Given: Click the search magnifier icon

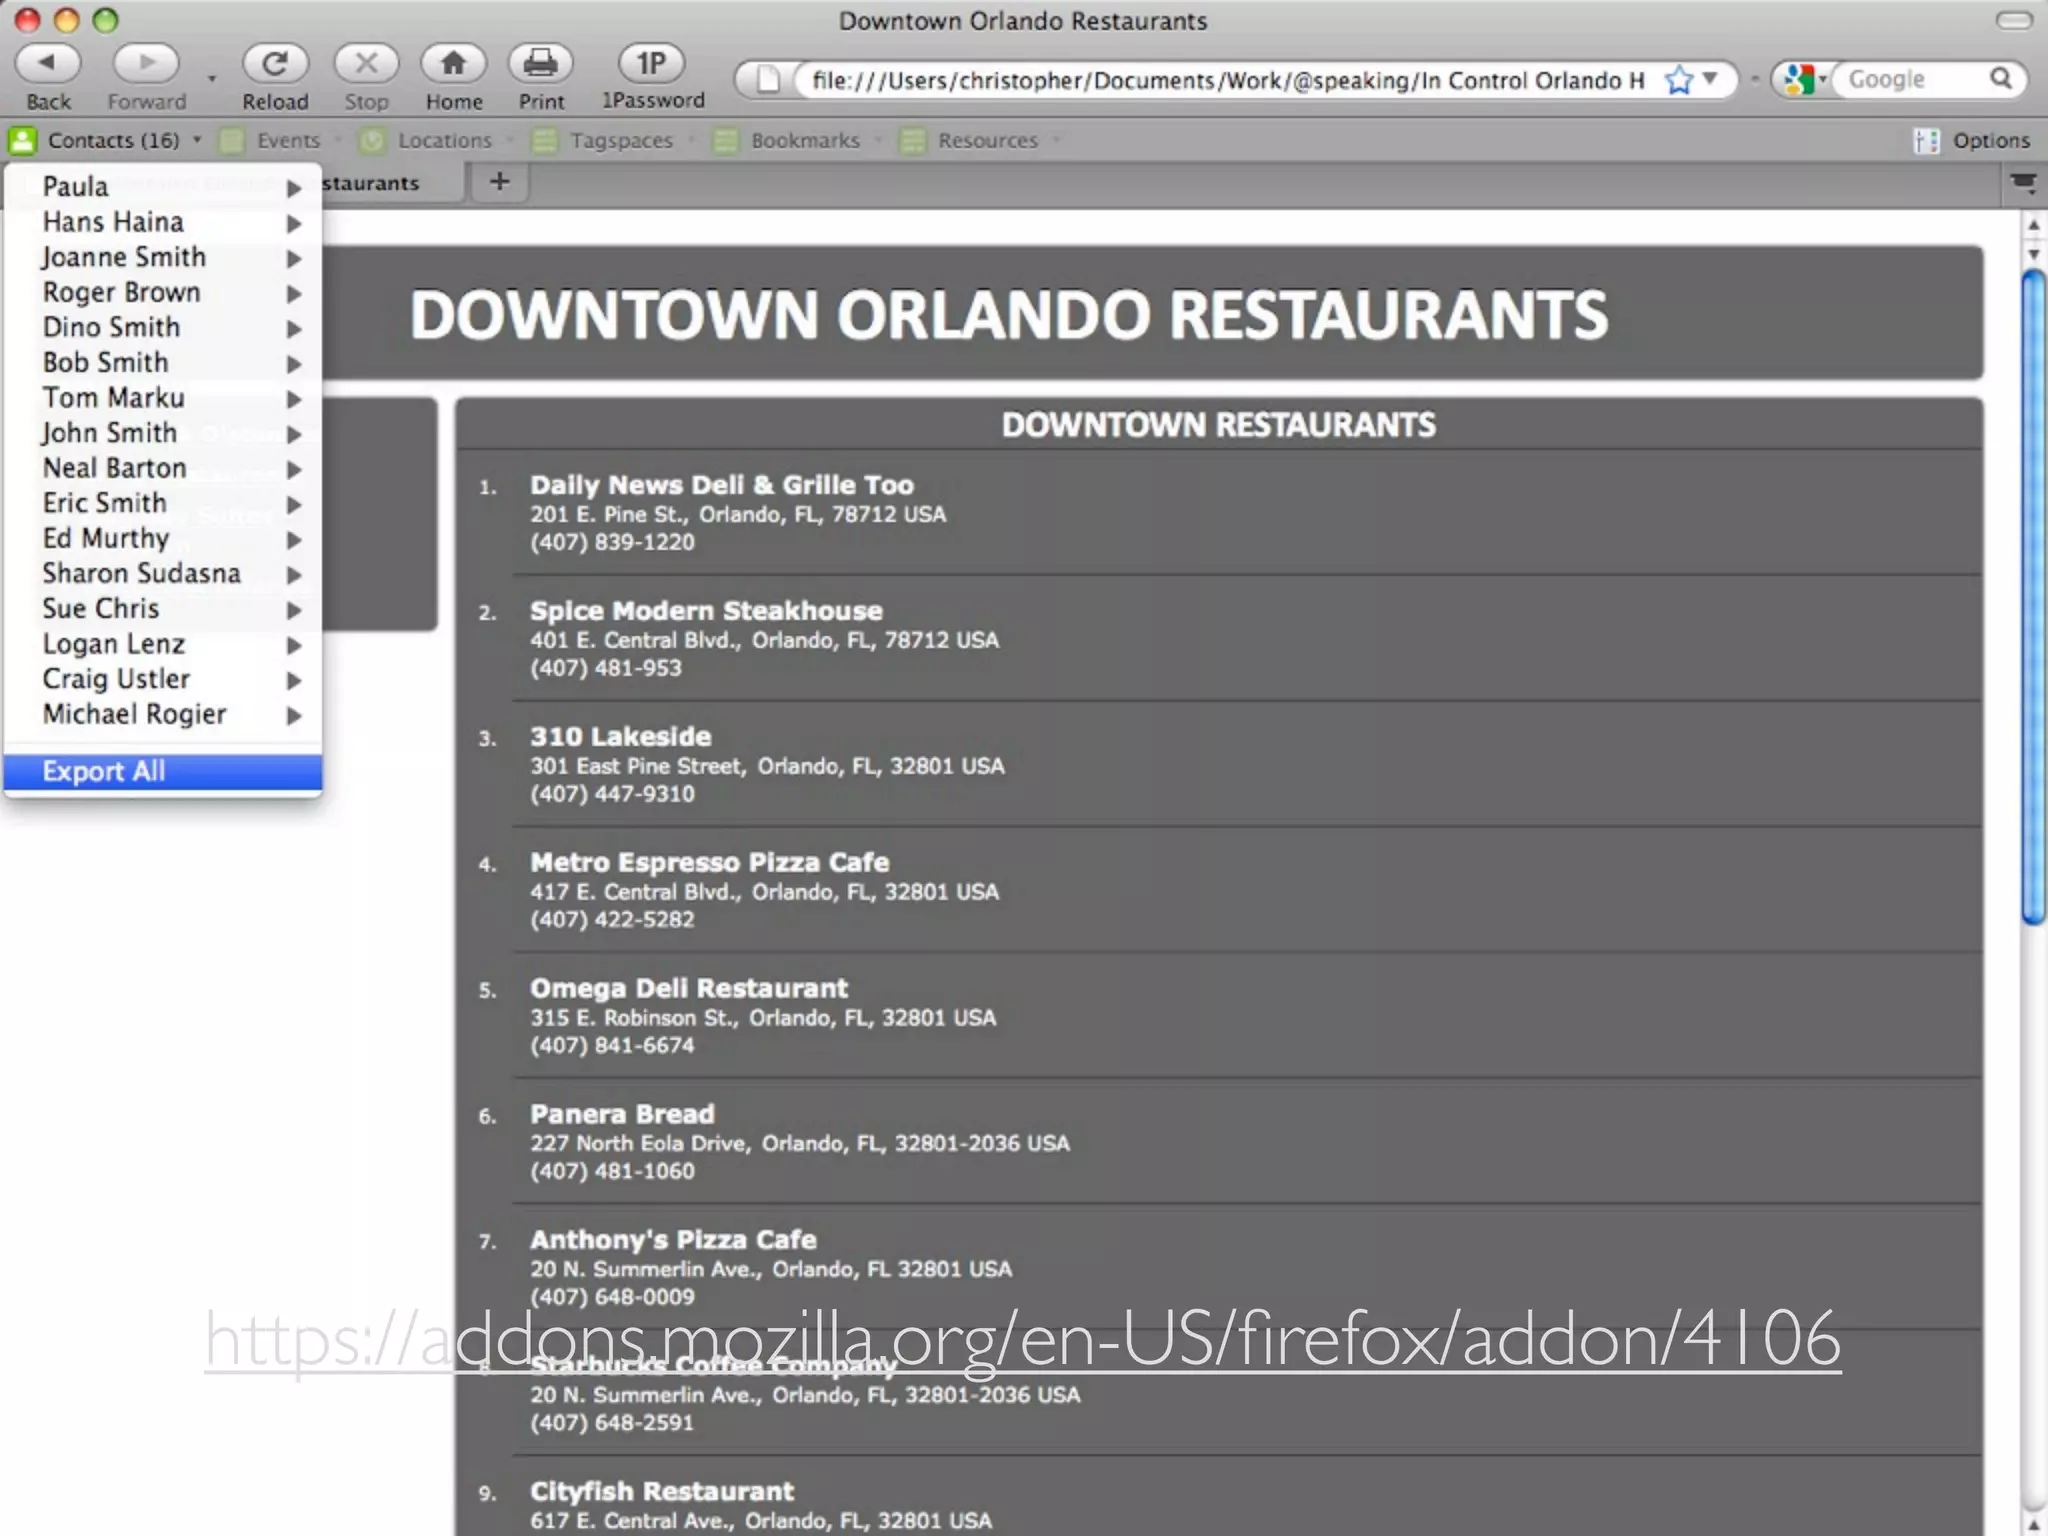Looking at the screenshot, I should (x=2000, y=79).
